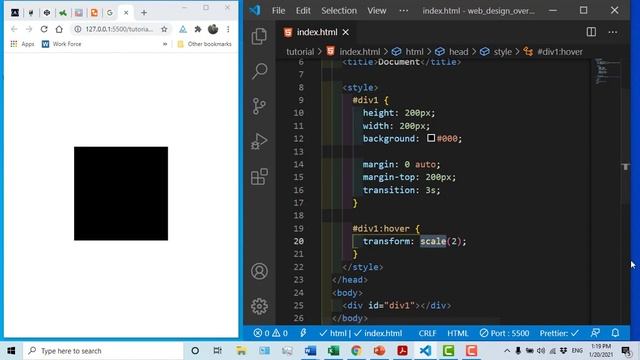Open the volume control in system tray
This screenshot has width=640, height=360.
[x=541, y=351]
